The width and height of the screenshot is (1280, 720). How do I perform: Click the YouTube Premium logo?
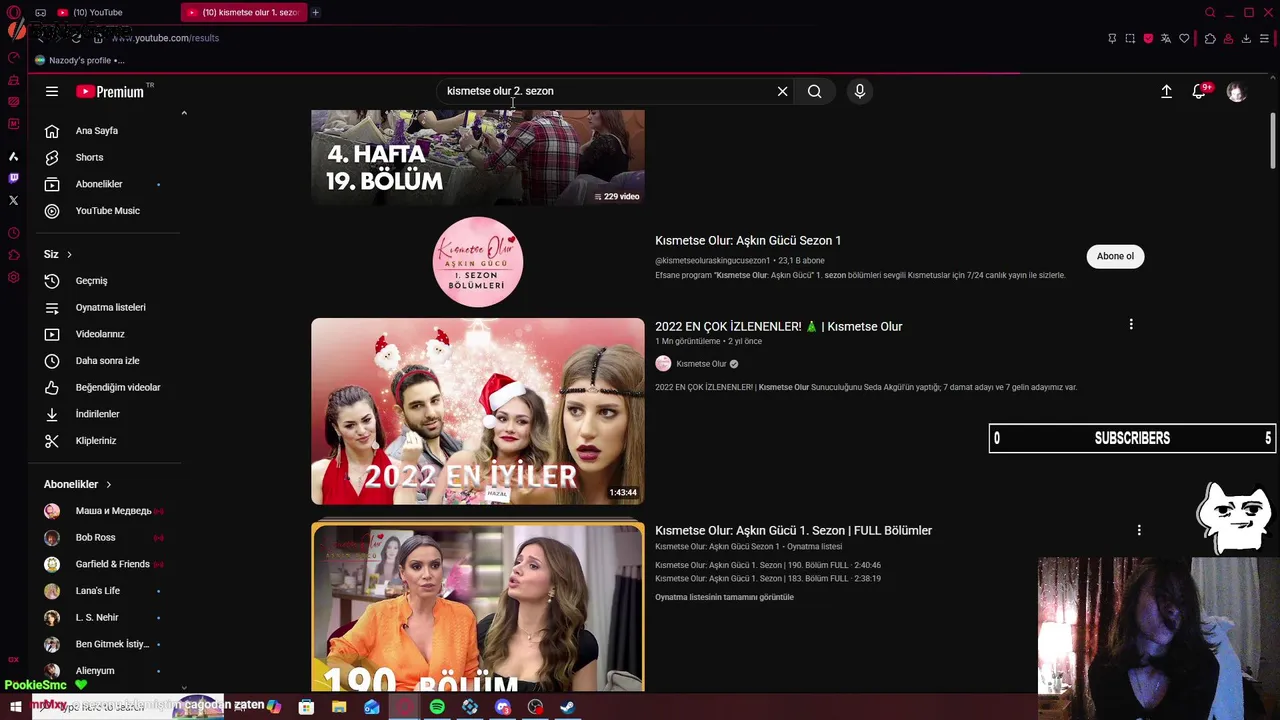[x=110, y=91]
